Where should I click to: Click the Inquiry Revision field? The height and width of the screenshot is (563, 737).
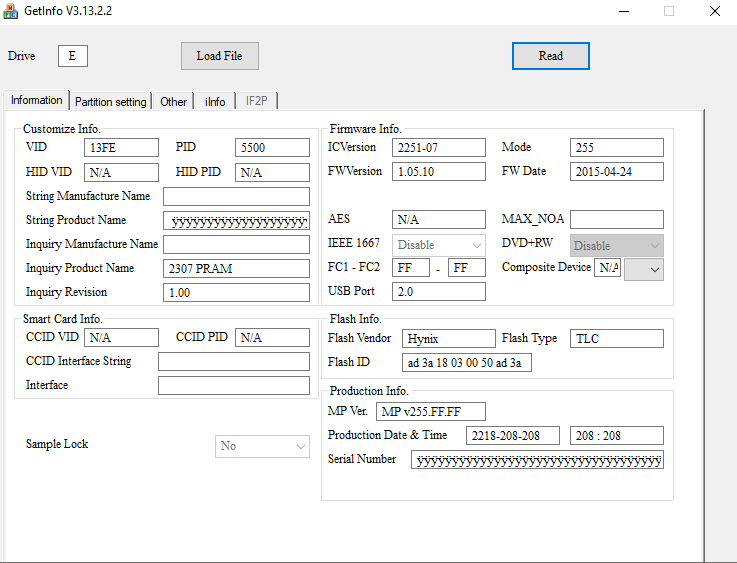[x=236, y=292]
